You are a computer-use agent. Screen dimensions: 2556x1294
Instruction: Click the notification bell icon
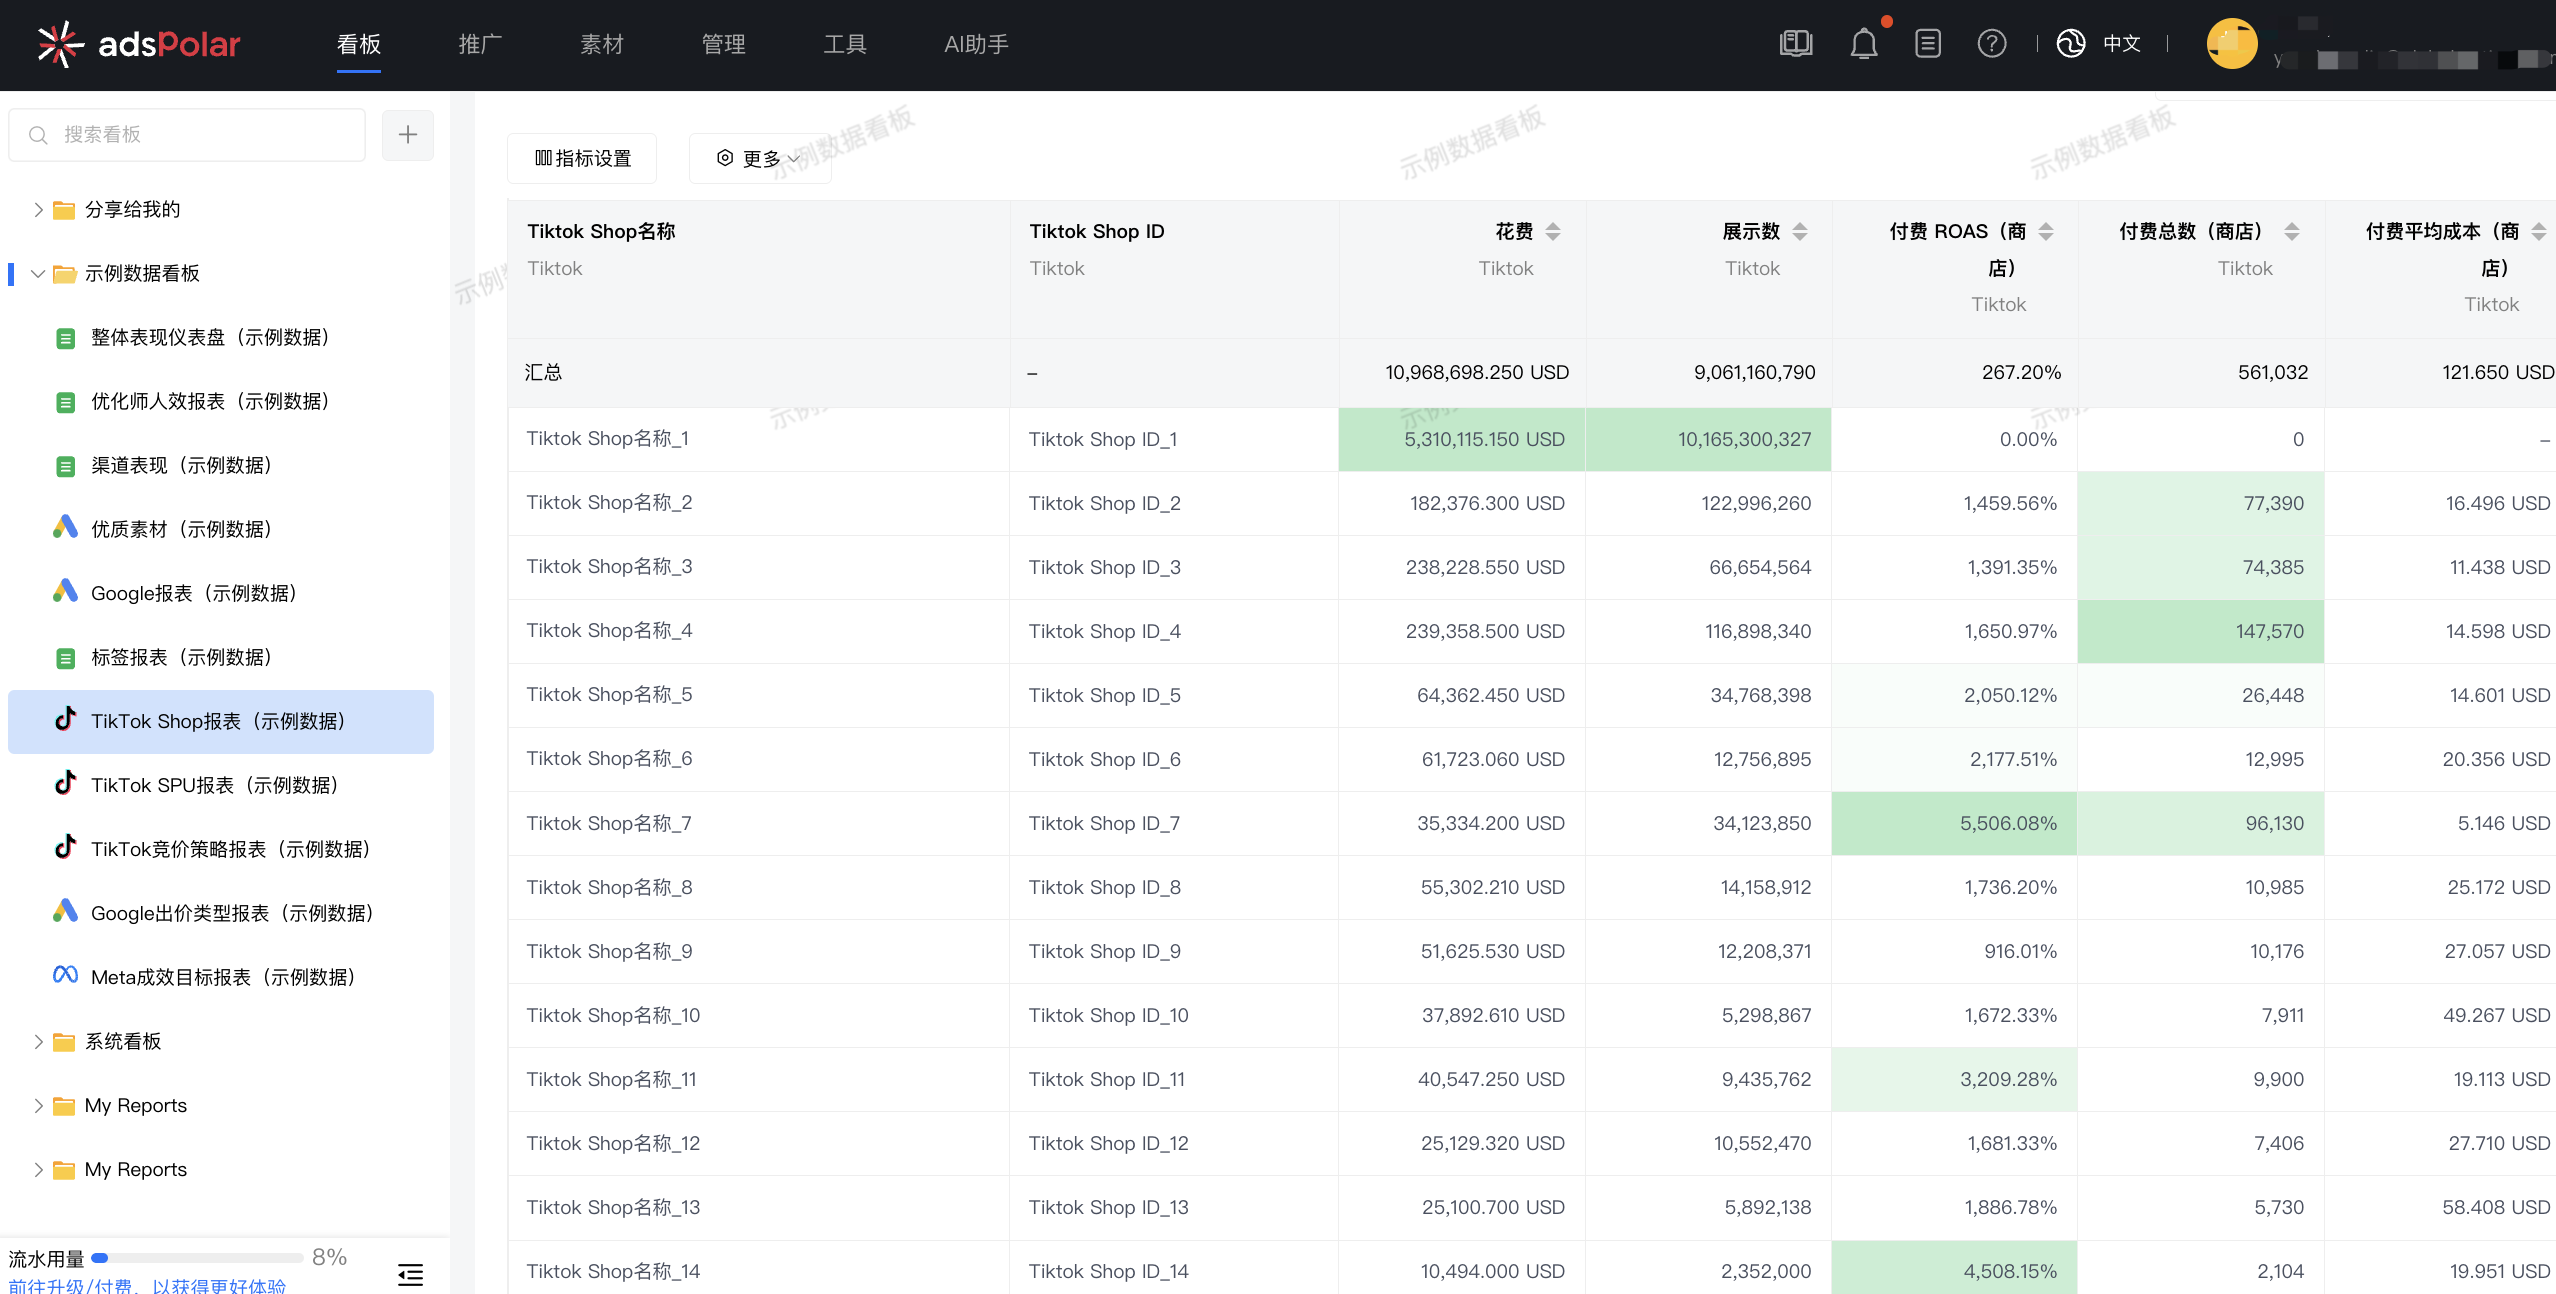click(x=1863, y=44)
